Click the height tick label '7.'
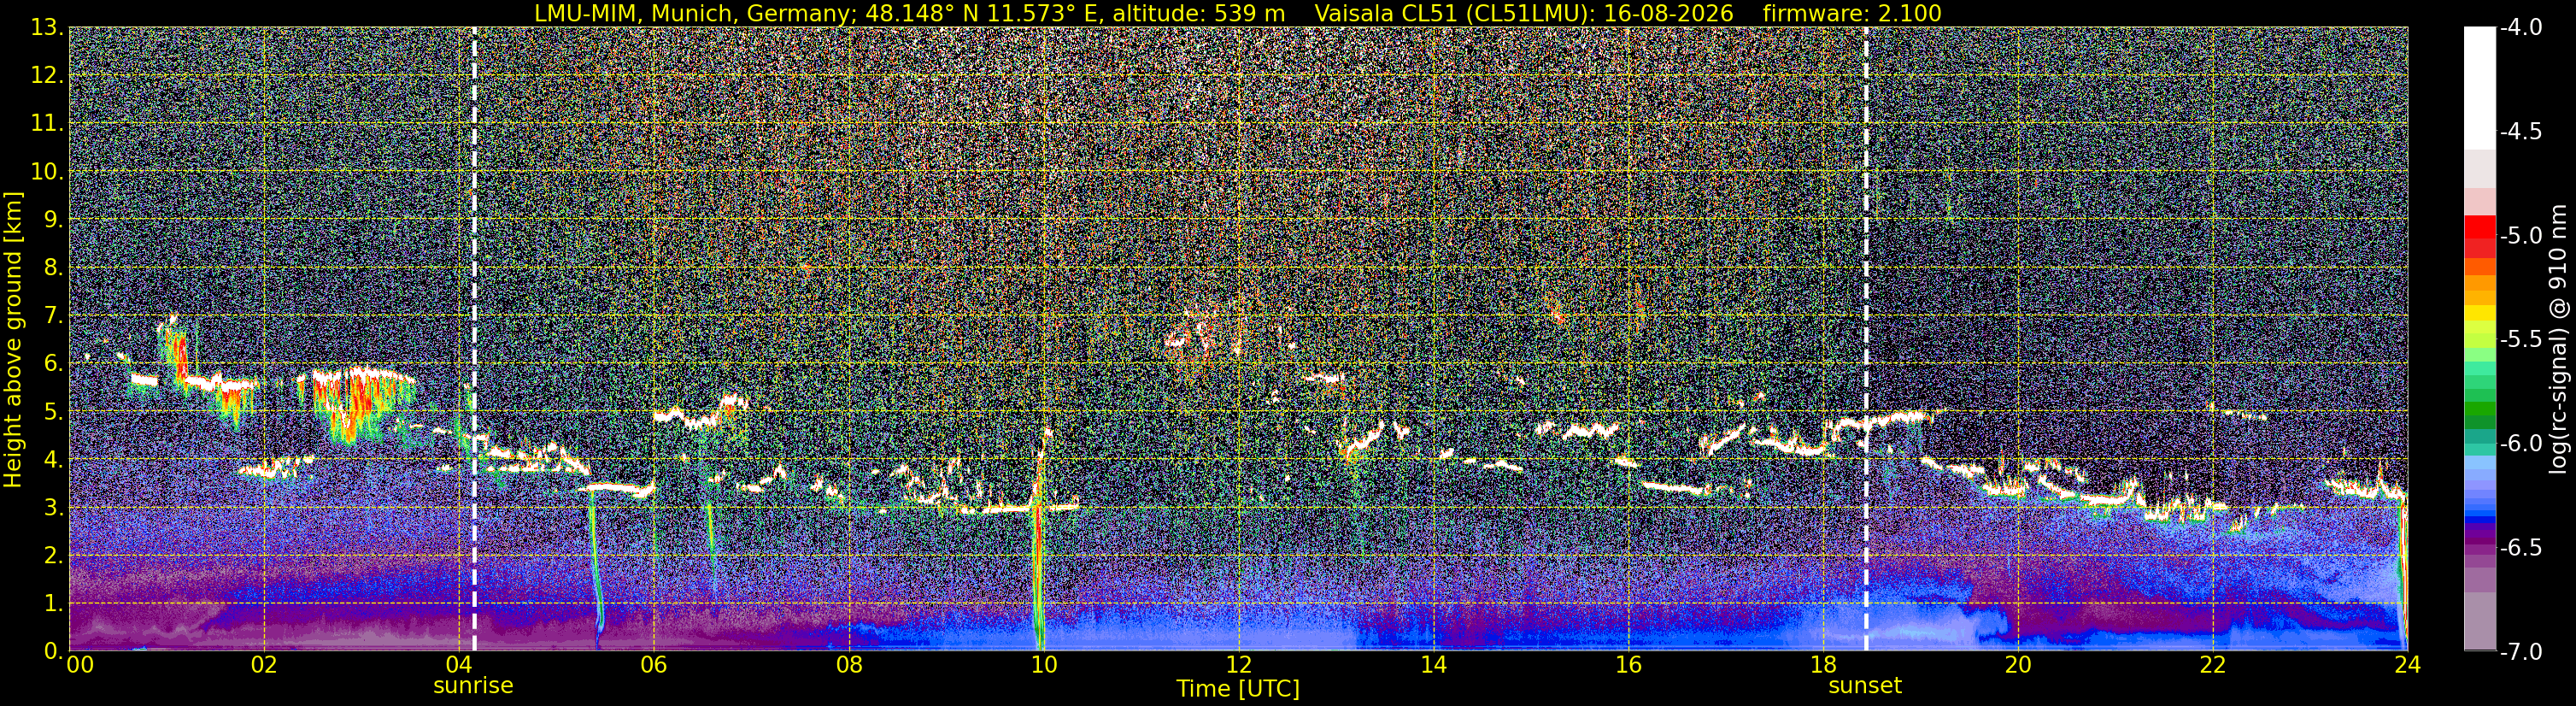The width and height of the screenshot is (2576, 706). pos(54,316)
